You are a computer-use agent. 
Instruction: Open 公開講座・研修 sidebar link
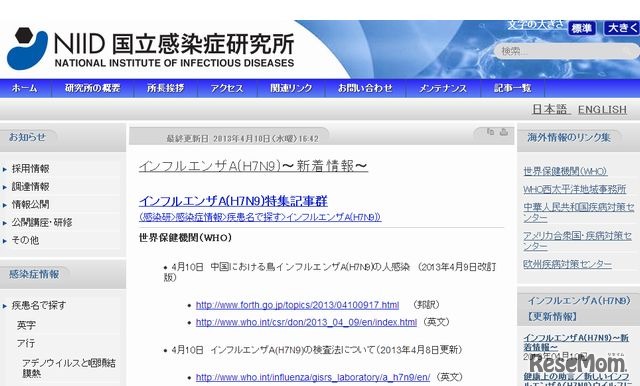pos(42,222)
